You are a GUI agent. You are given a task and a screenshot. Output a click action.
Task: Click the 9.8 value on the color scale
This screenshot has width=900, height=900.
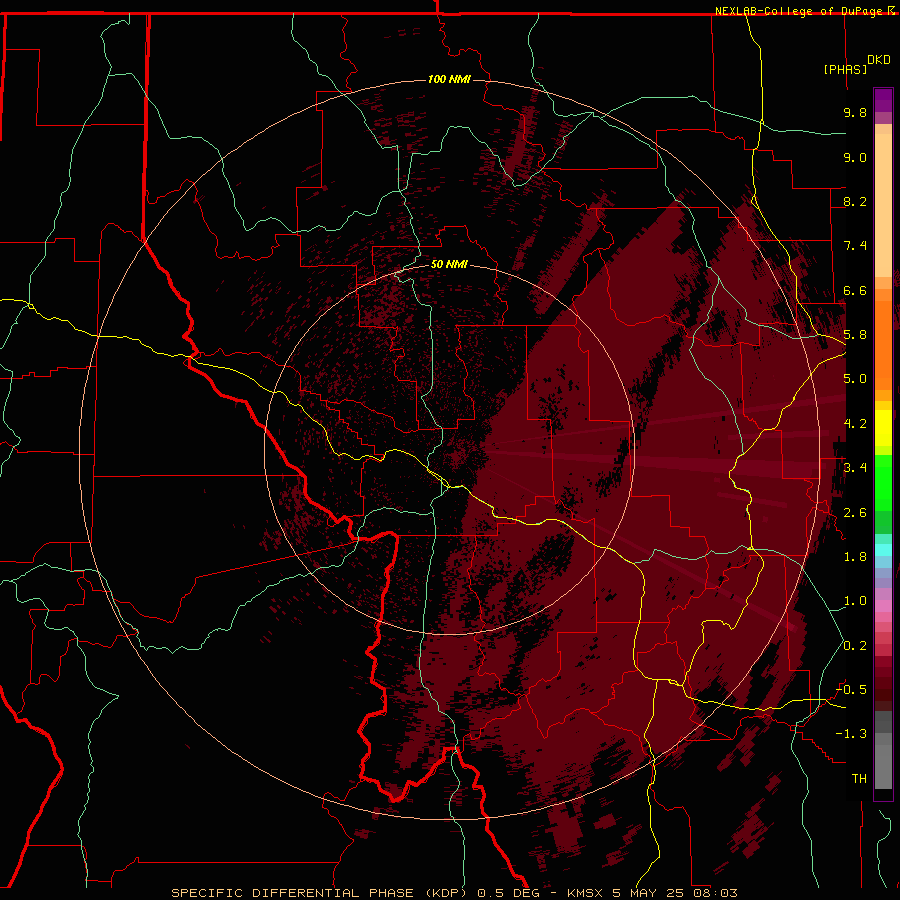click(855, 112)
